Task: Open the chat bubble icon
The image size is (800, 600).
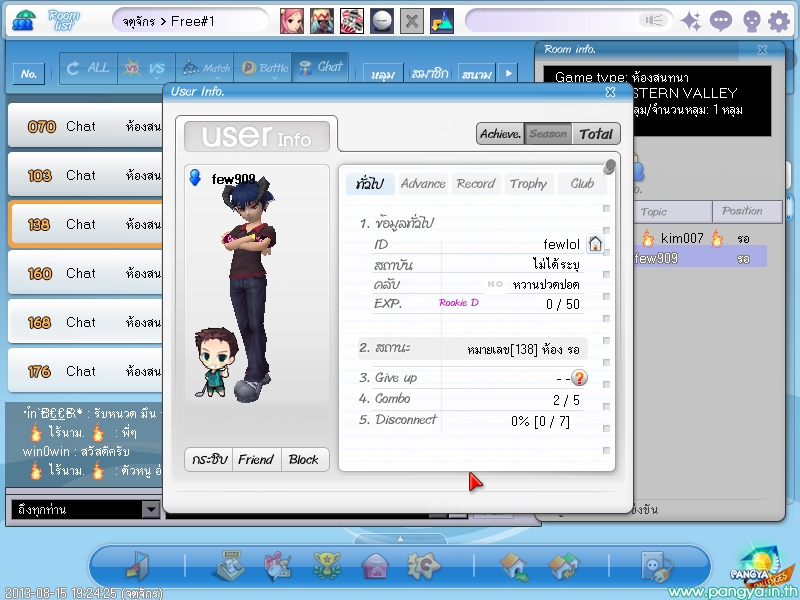Action: [721, 21]
